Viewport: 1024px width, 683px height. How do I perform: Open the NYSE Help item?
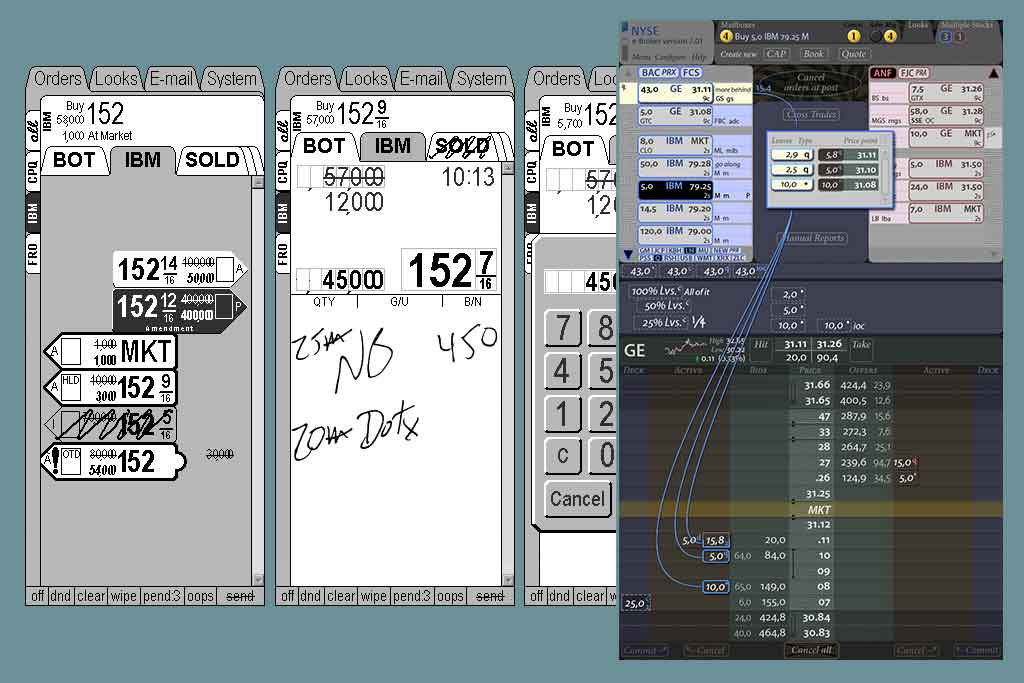(699, 57)
